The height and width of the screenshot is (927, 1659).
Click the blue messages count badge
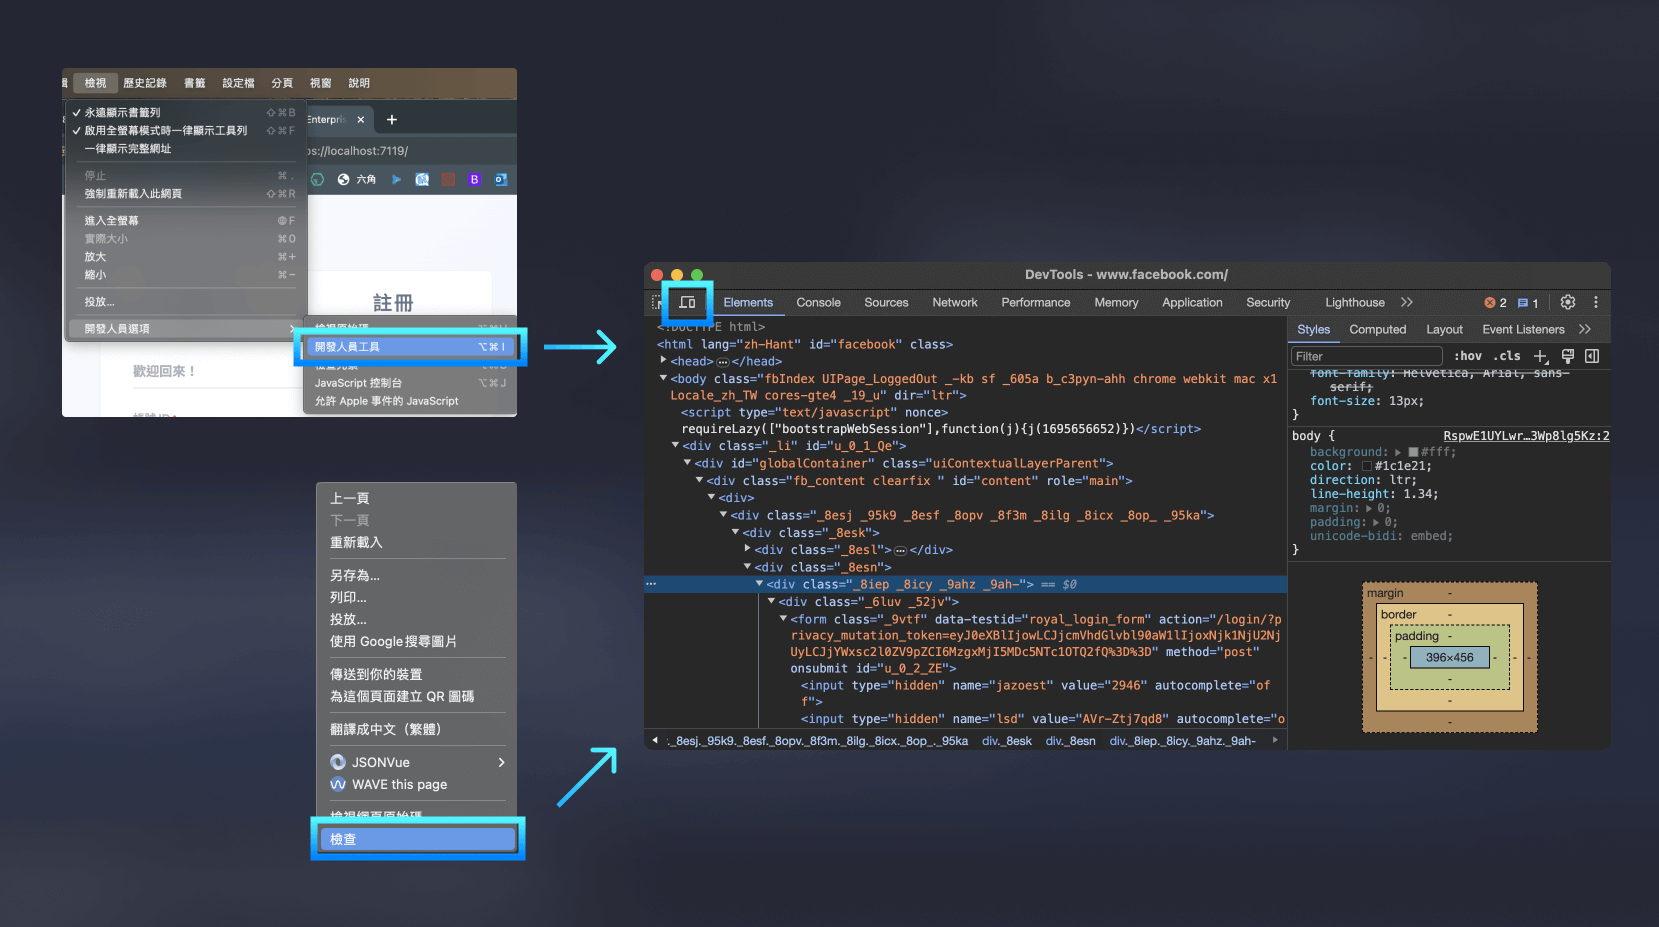(1528, 303)
